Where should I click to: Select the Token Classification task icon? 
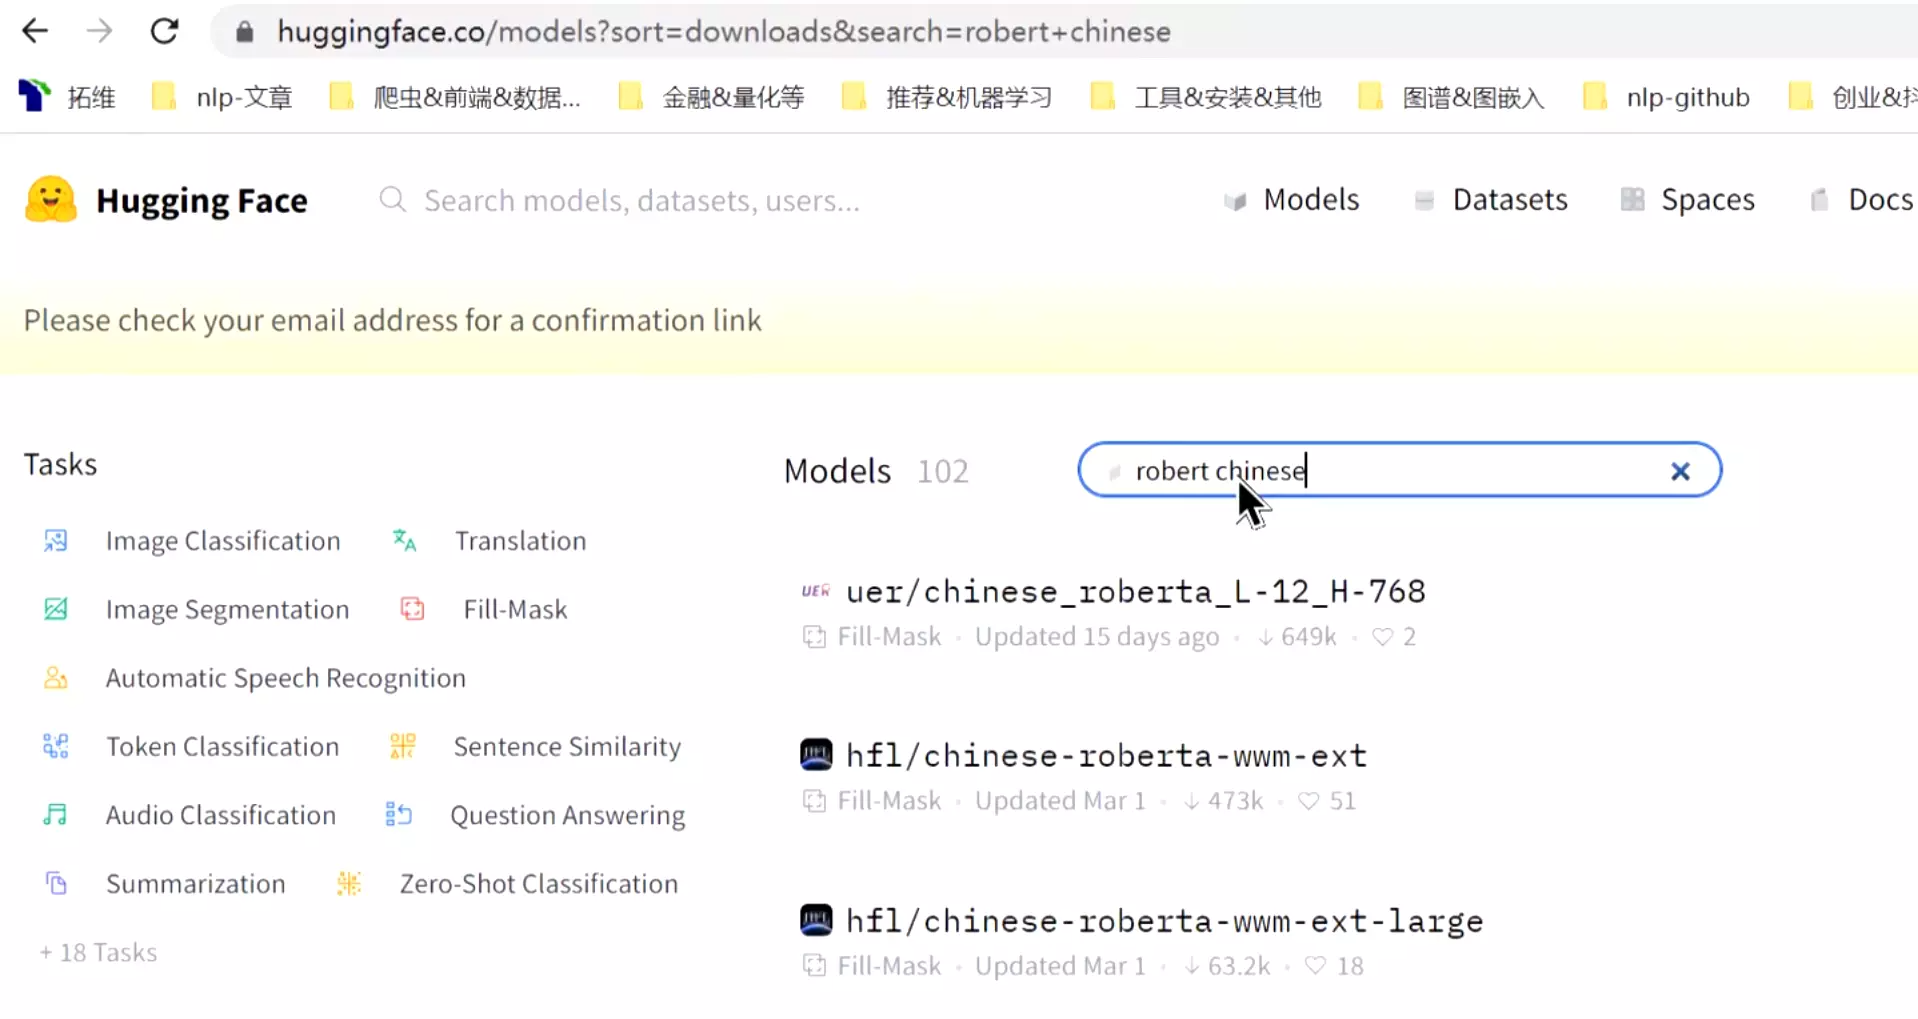point(56,746)
